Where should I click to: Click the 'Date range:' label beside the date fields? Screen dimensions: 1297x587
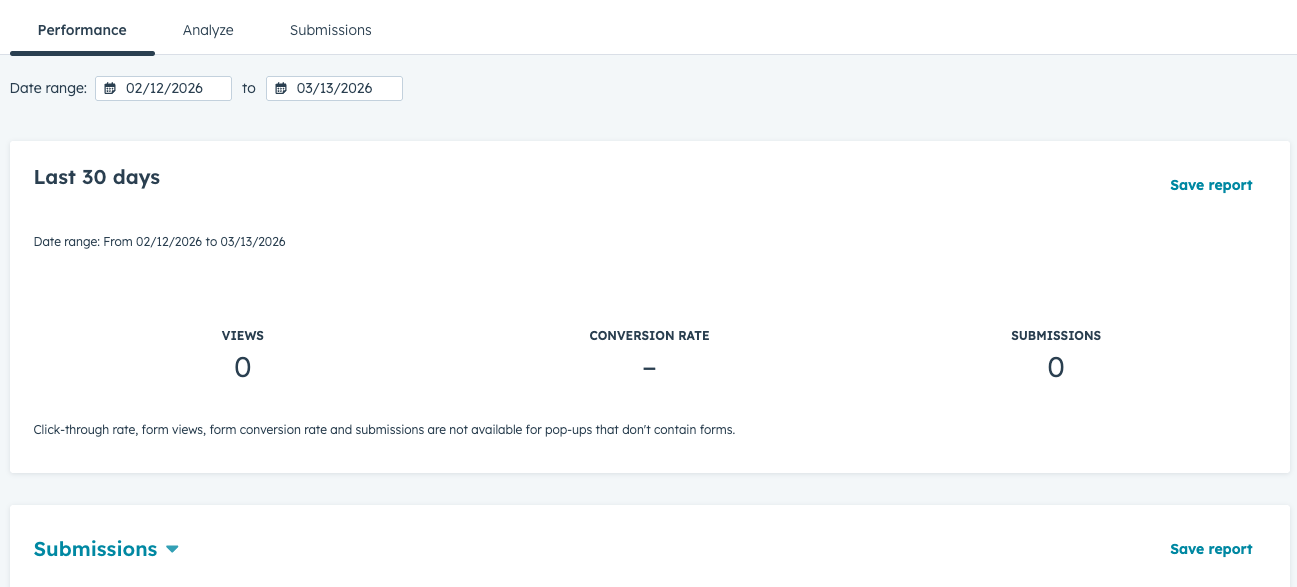[x=48, y=89]
